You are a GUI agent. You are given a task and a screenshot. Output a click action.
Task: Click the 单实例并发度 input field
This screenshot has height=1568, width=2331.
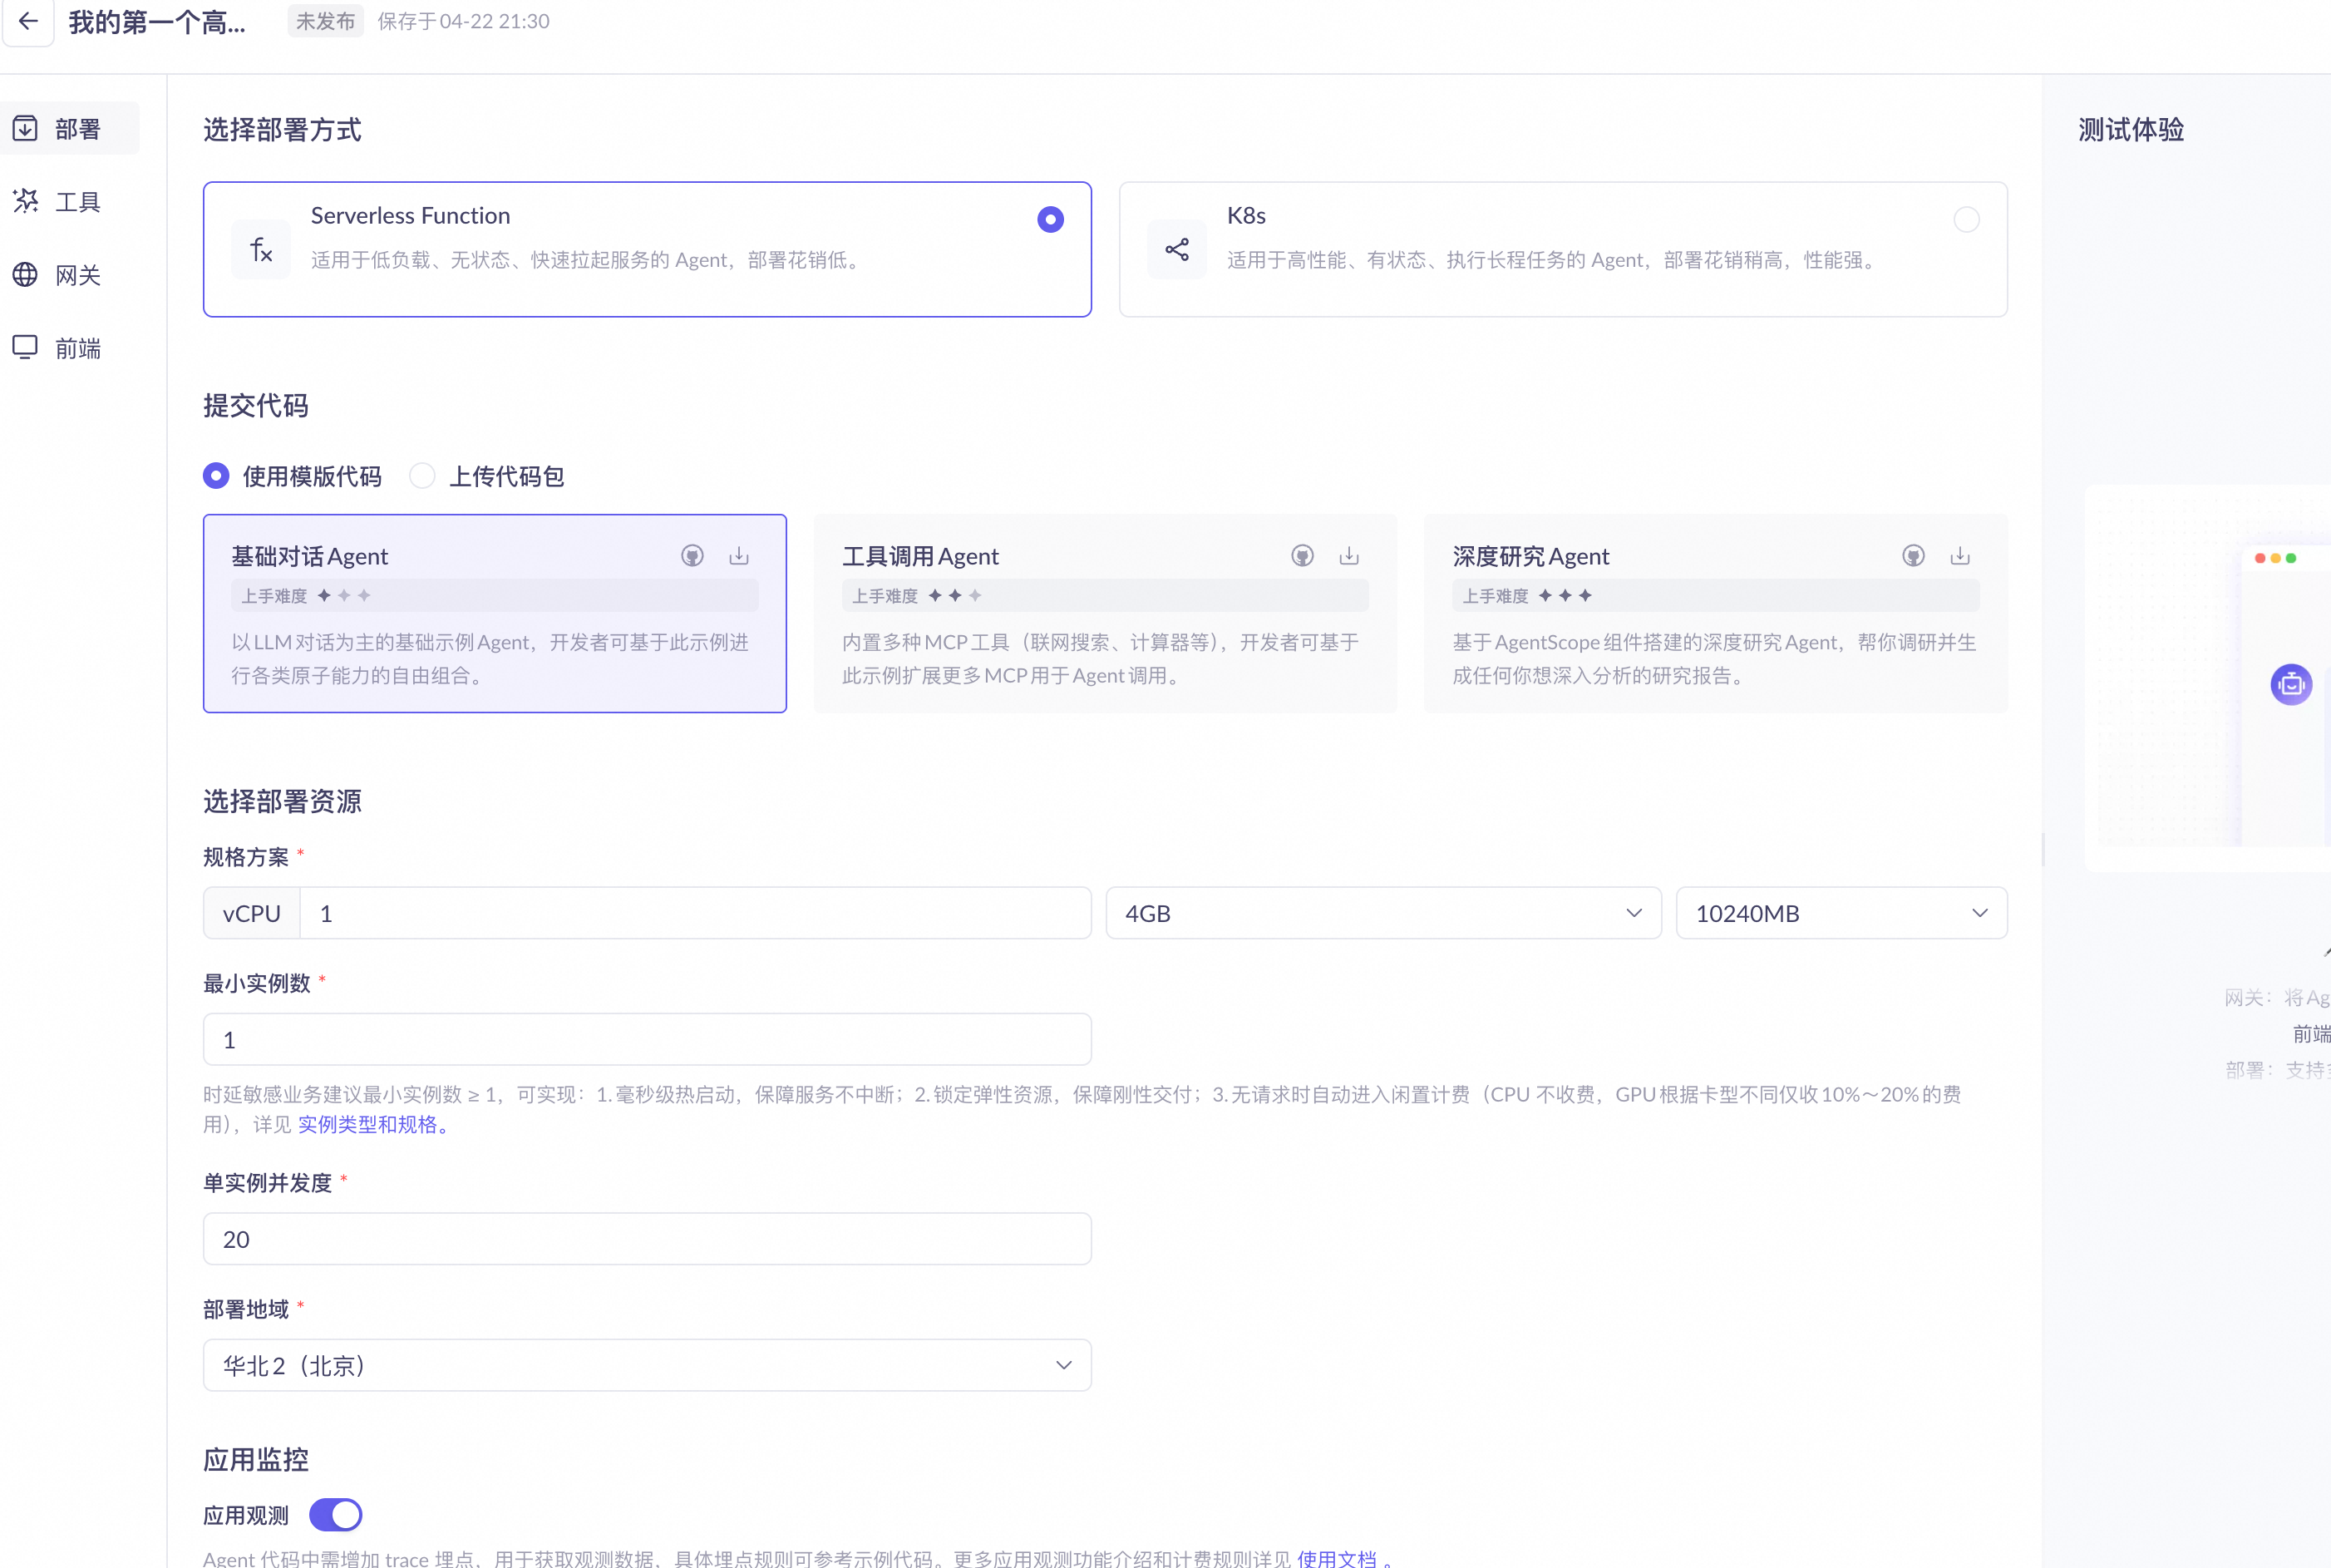tap(647, 1239)
